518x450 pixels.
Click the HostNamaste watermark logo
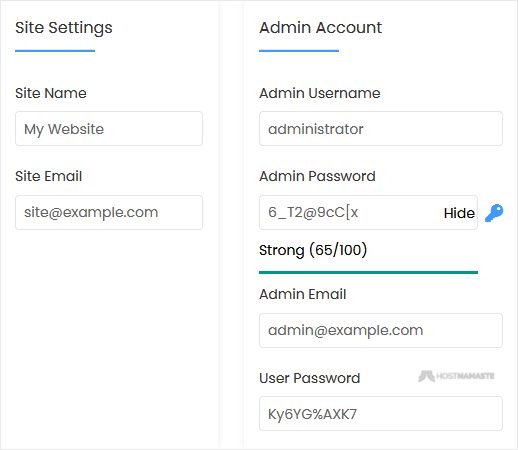point(456,376)
